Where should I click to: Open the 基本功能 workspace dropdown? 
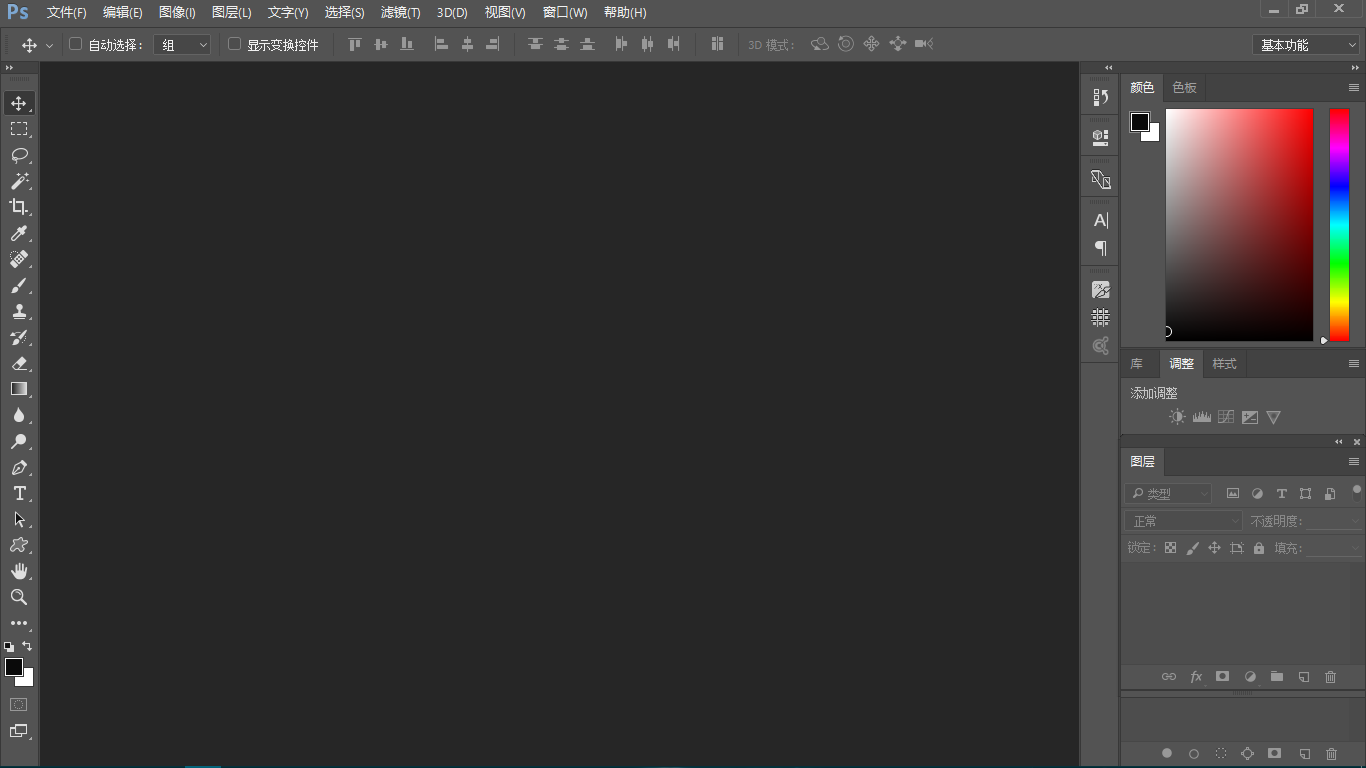pos(1305,45)
